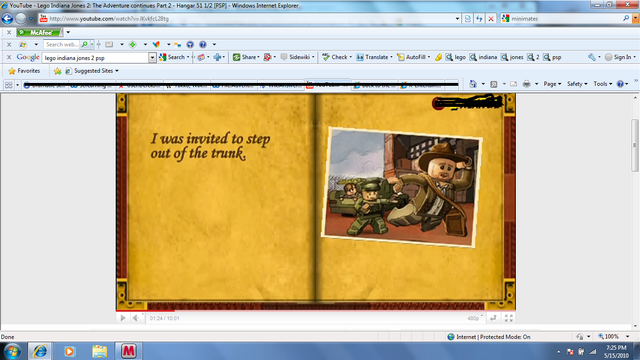
Task: Refresh the page with the refresh icon
Action: 479,18
